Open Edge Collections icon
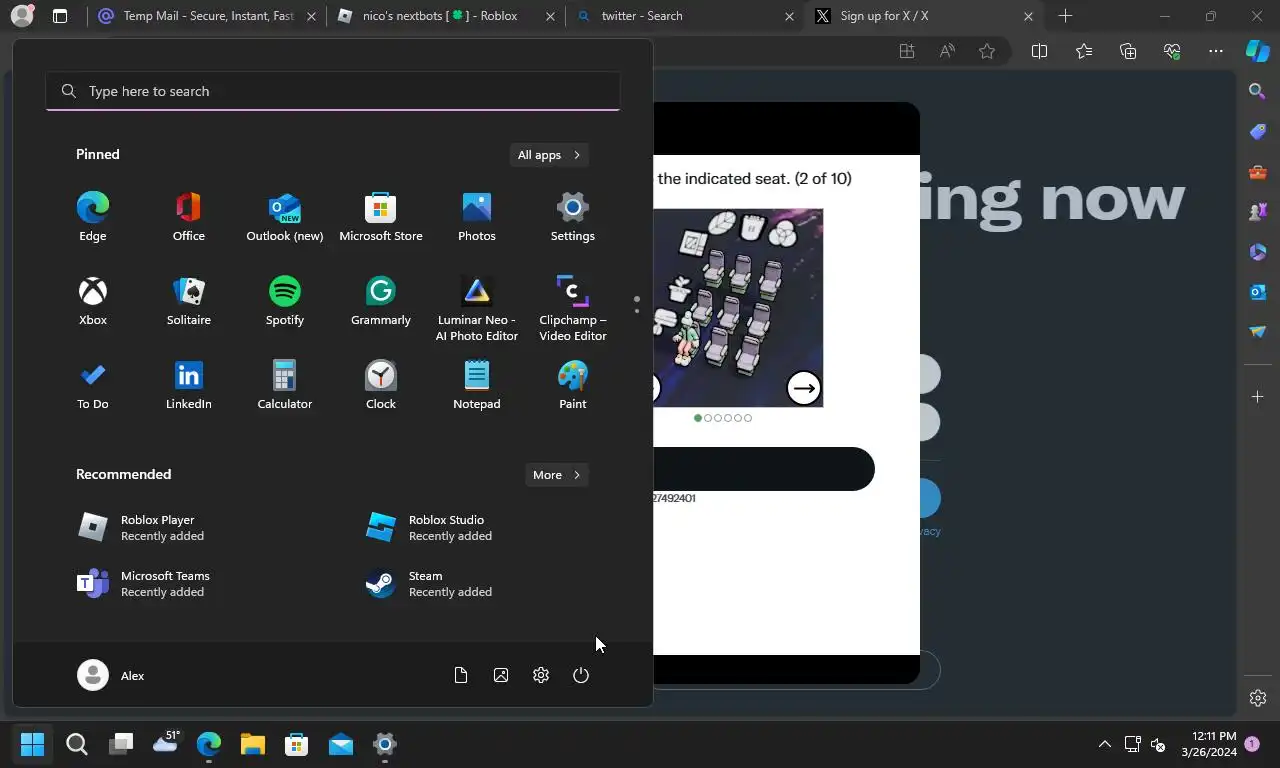This screenshot has width=1280, height=768. [1128, 51]
